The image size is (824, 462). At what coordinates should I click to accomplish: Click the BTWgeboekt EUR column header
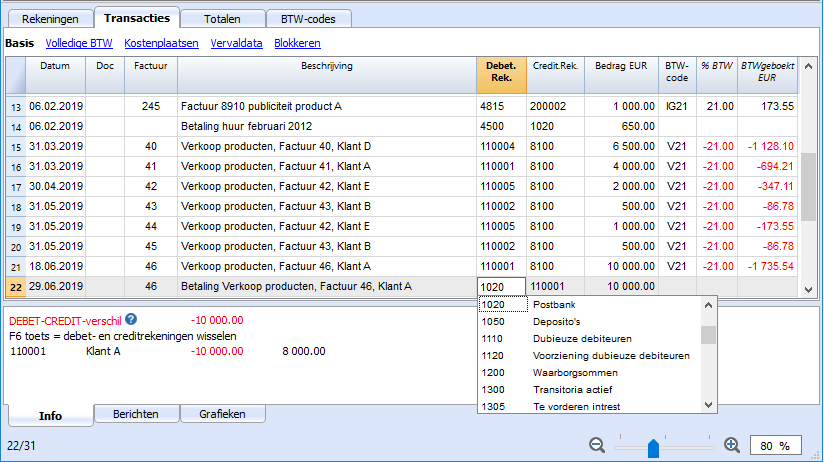pos(767,75)
